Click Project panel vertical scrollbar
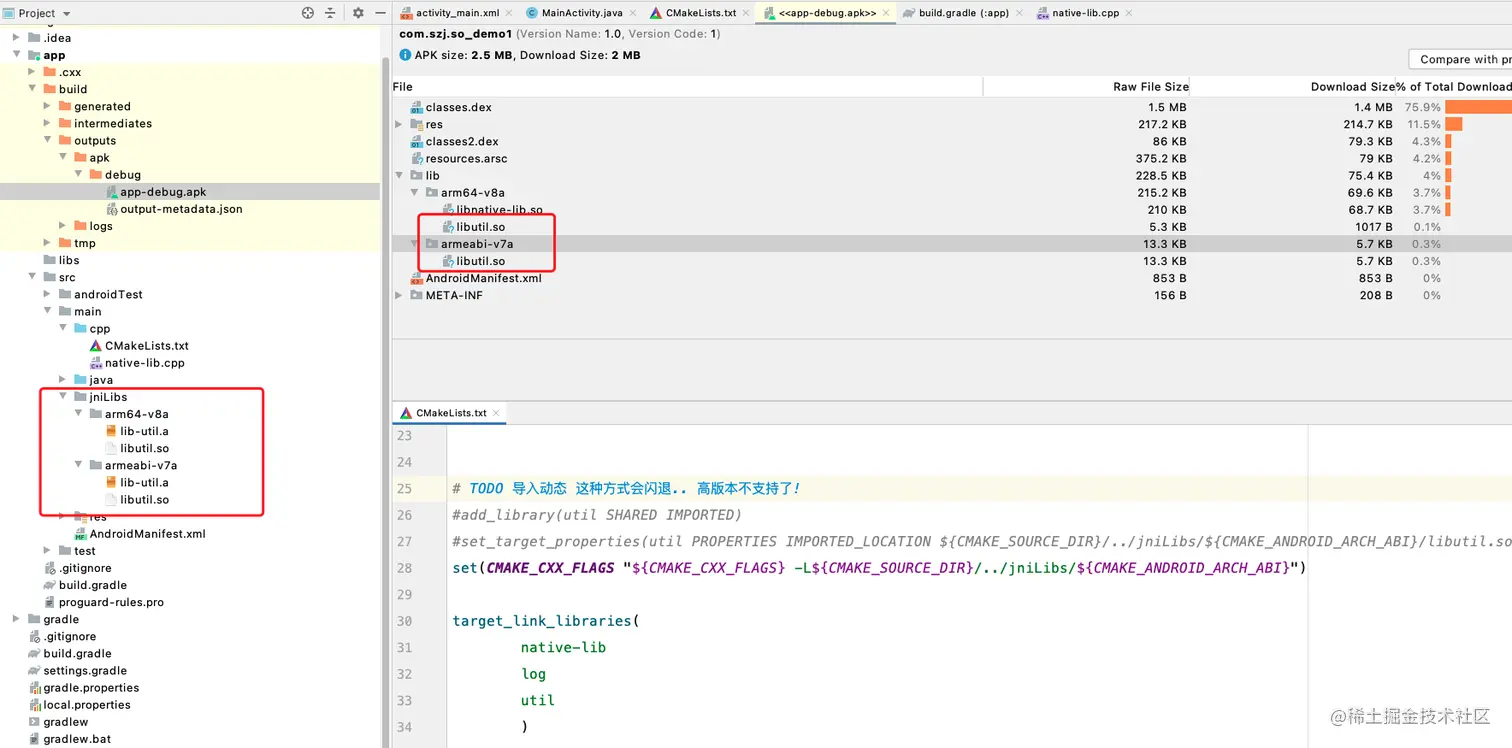This screenshot has width=1512, height=748. click(x=386, y=400)
